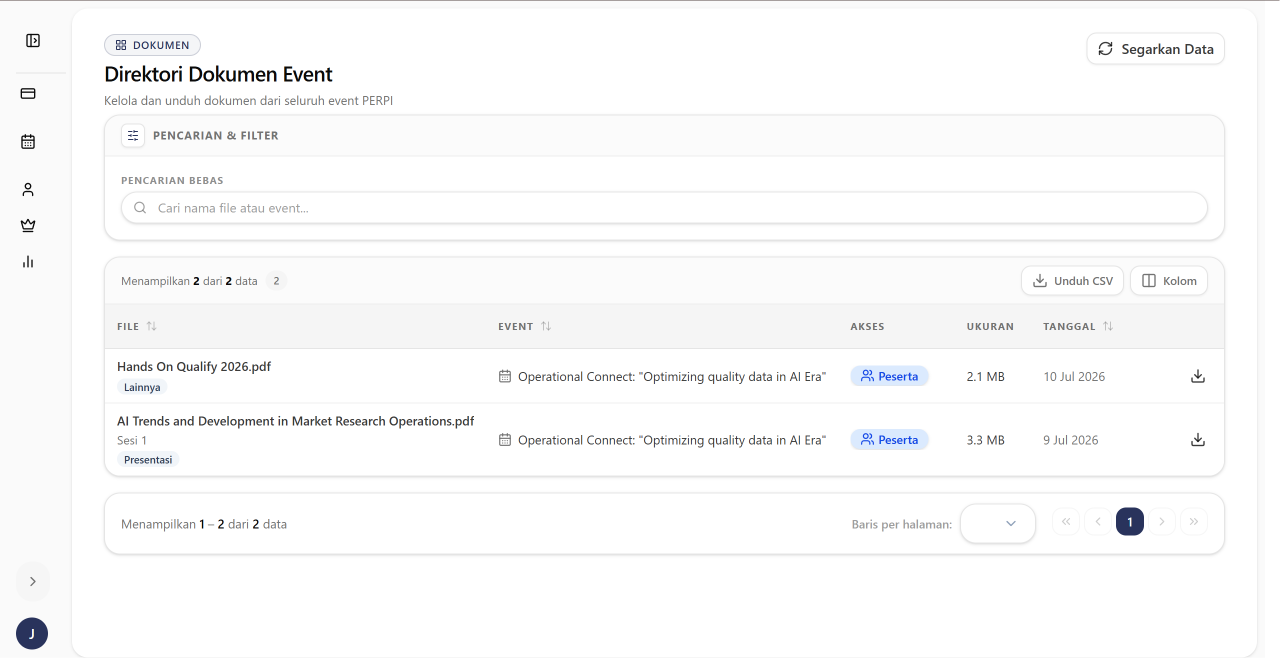This screenshot has height=658, width=1280.
Task: Open the J user avatar menu
Action: [32, 633]
